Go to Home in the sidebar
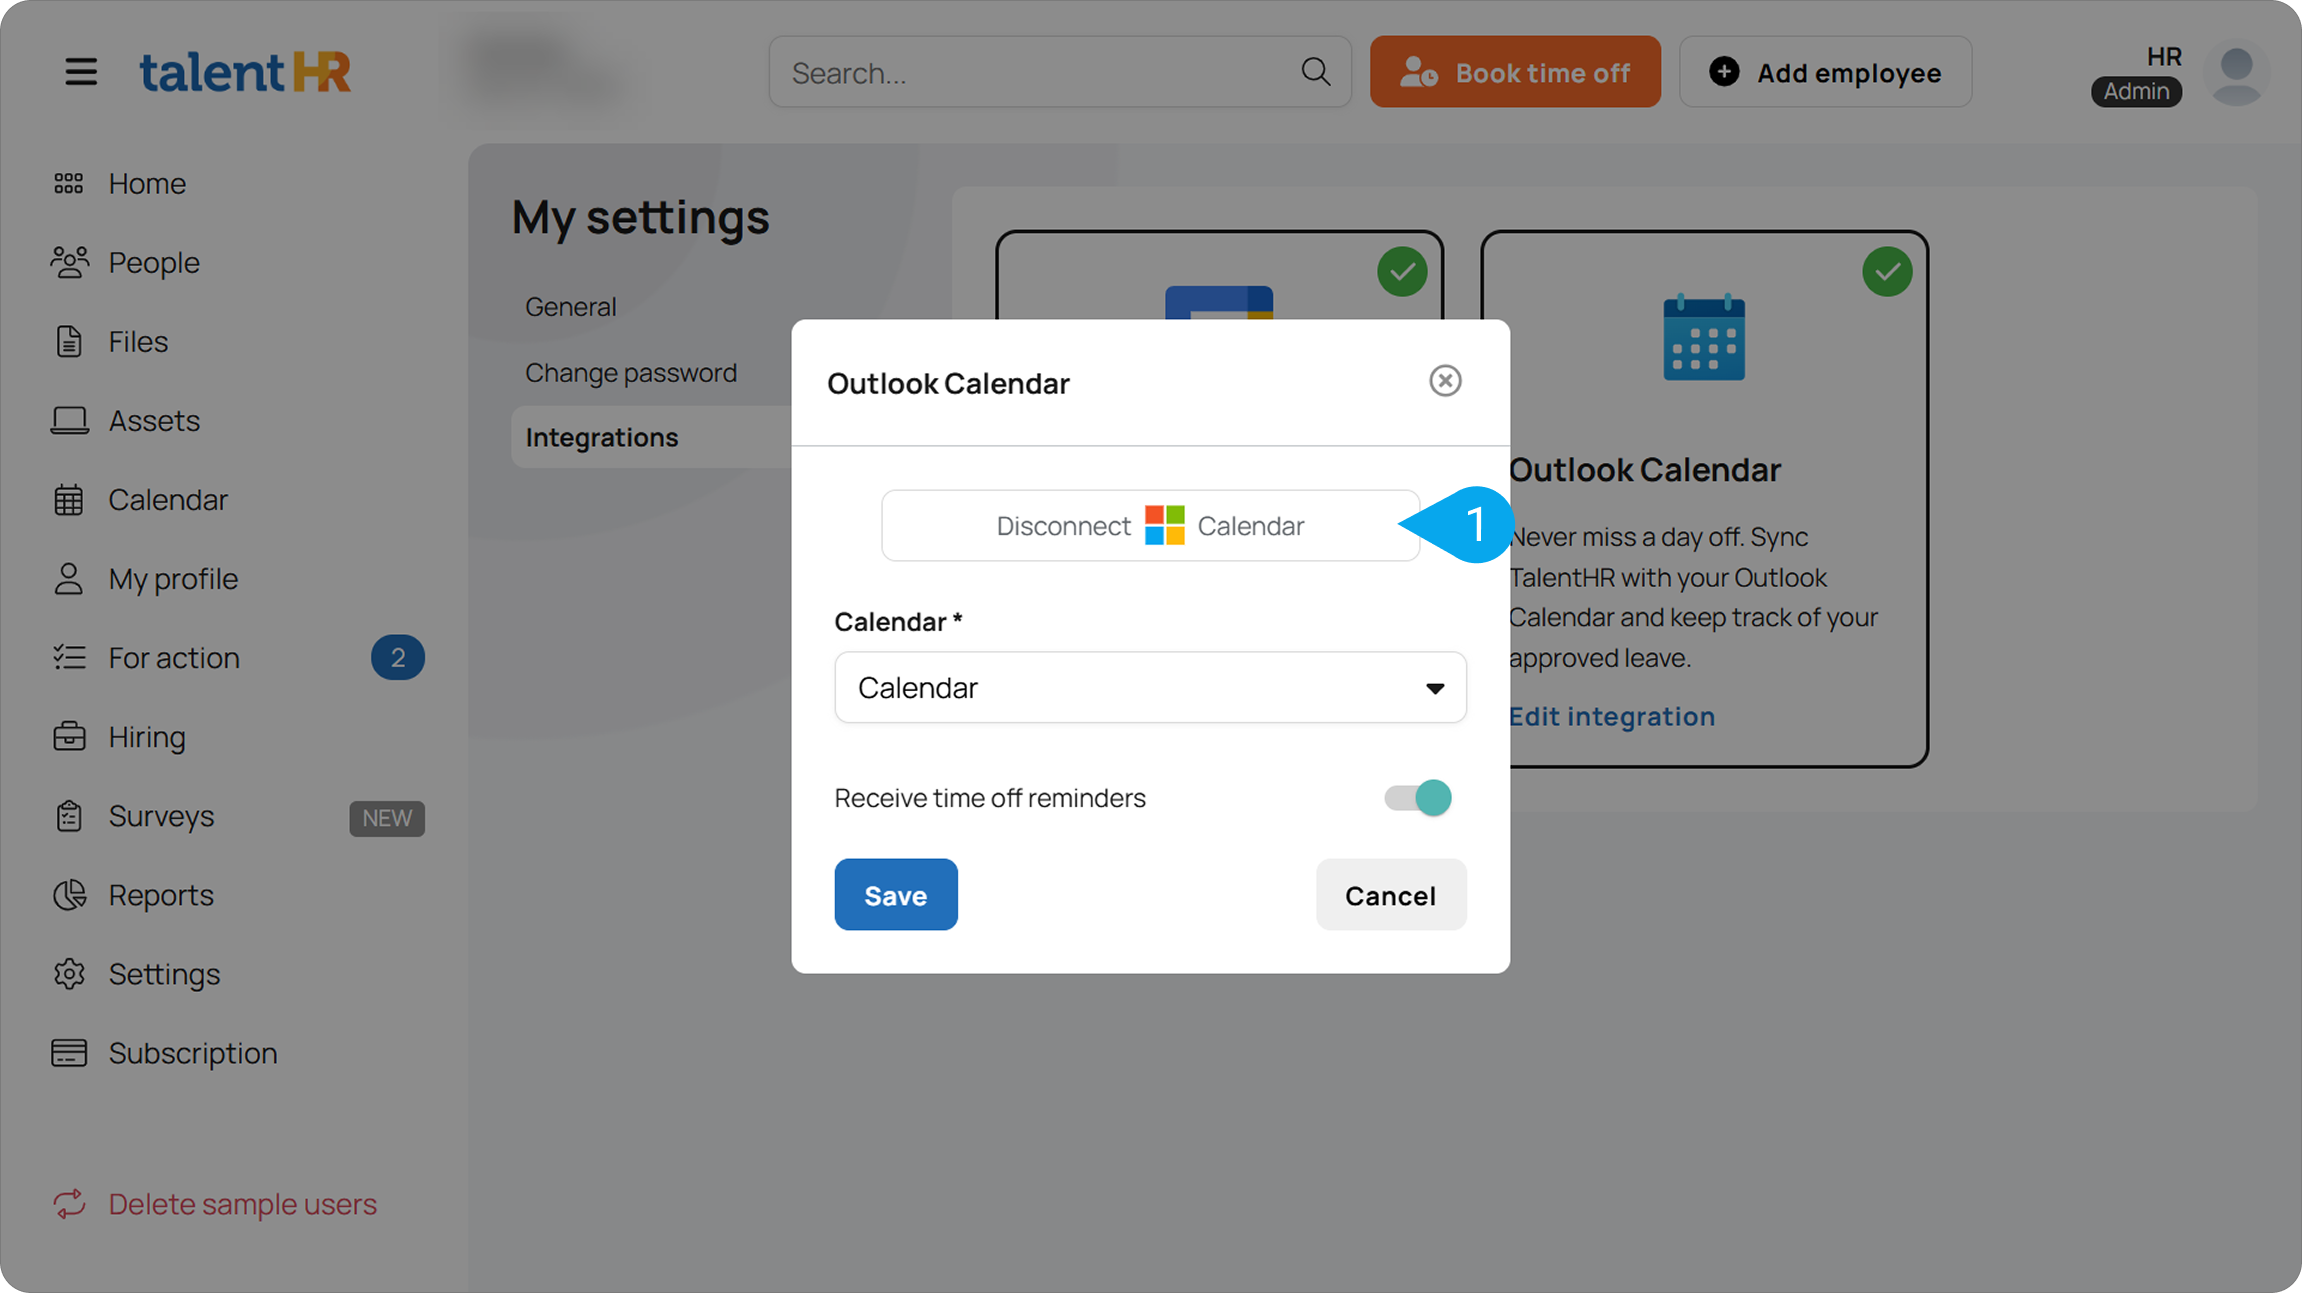 (x=147, y=183)
